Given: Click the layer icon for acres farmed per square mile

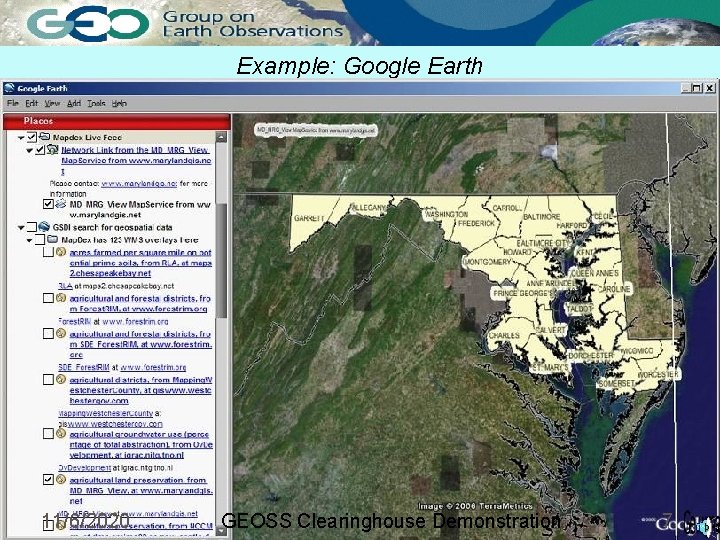Looking at the screenshot, I should (61, 252).
